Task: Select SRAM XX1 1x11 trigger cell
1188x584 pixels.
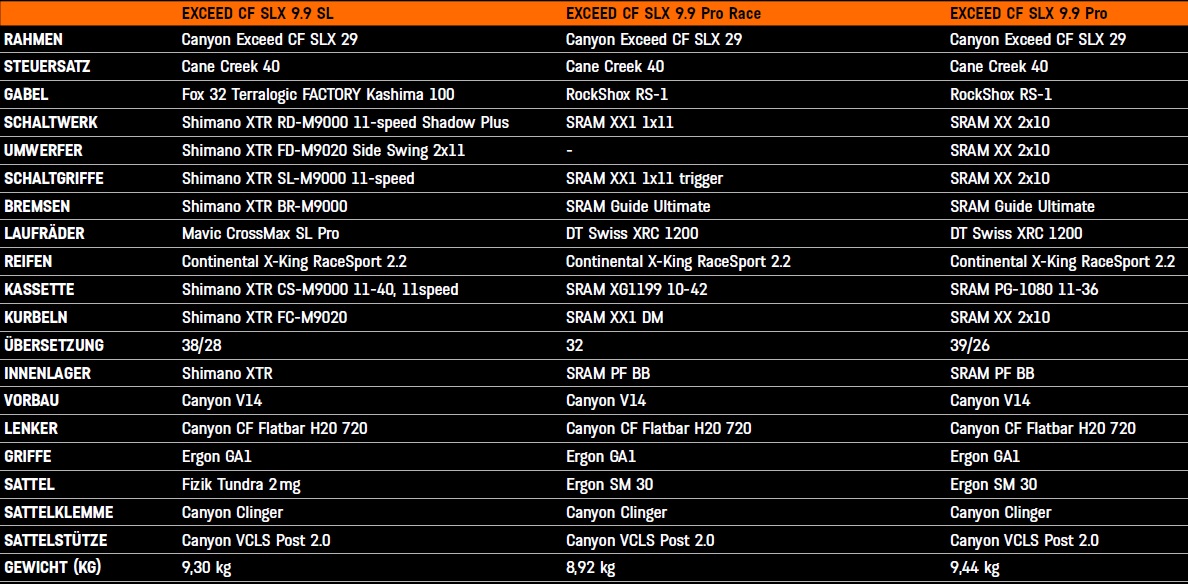Action: coord(645,179)
